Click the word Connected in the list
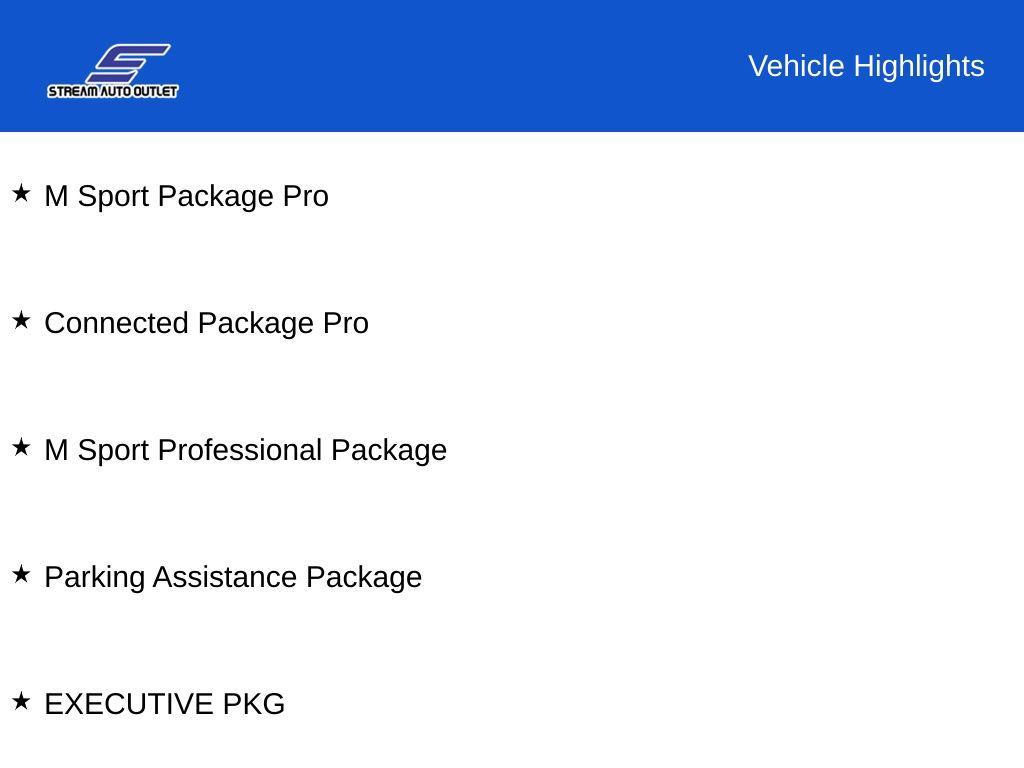Viewport: 1024px width, 768px height. click(117, 323)
